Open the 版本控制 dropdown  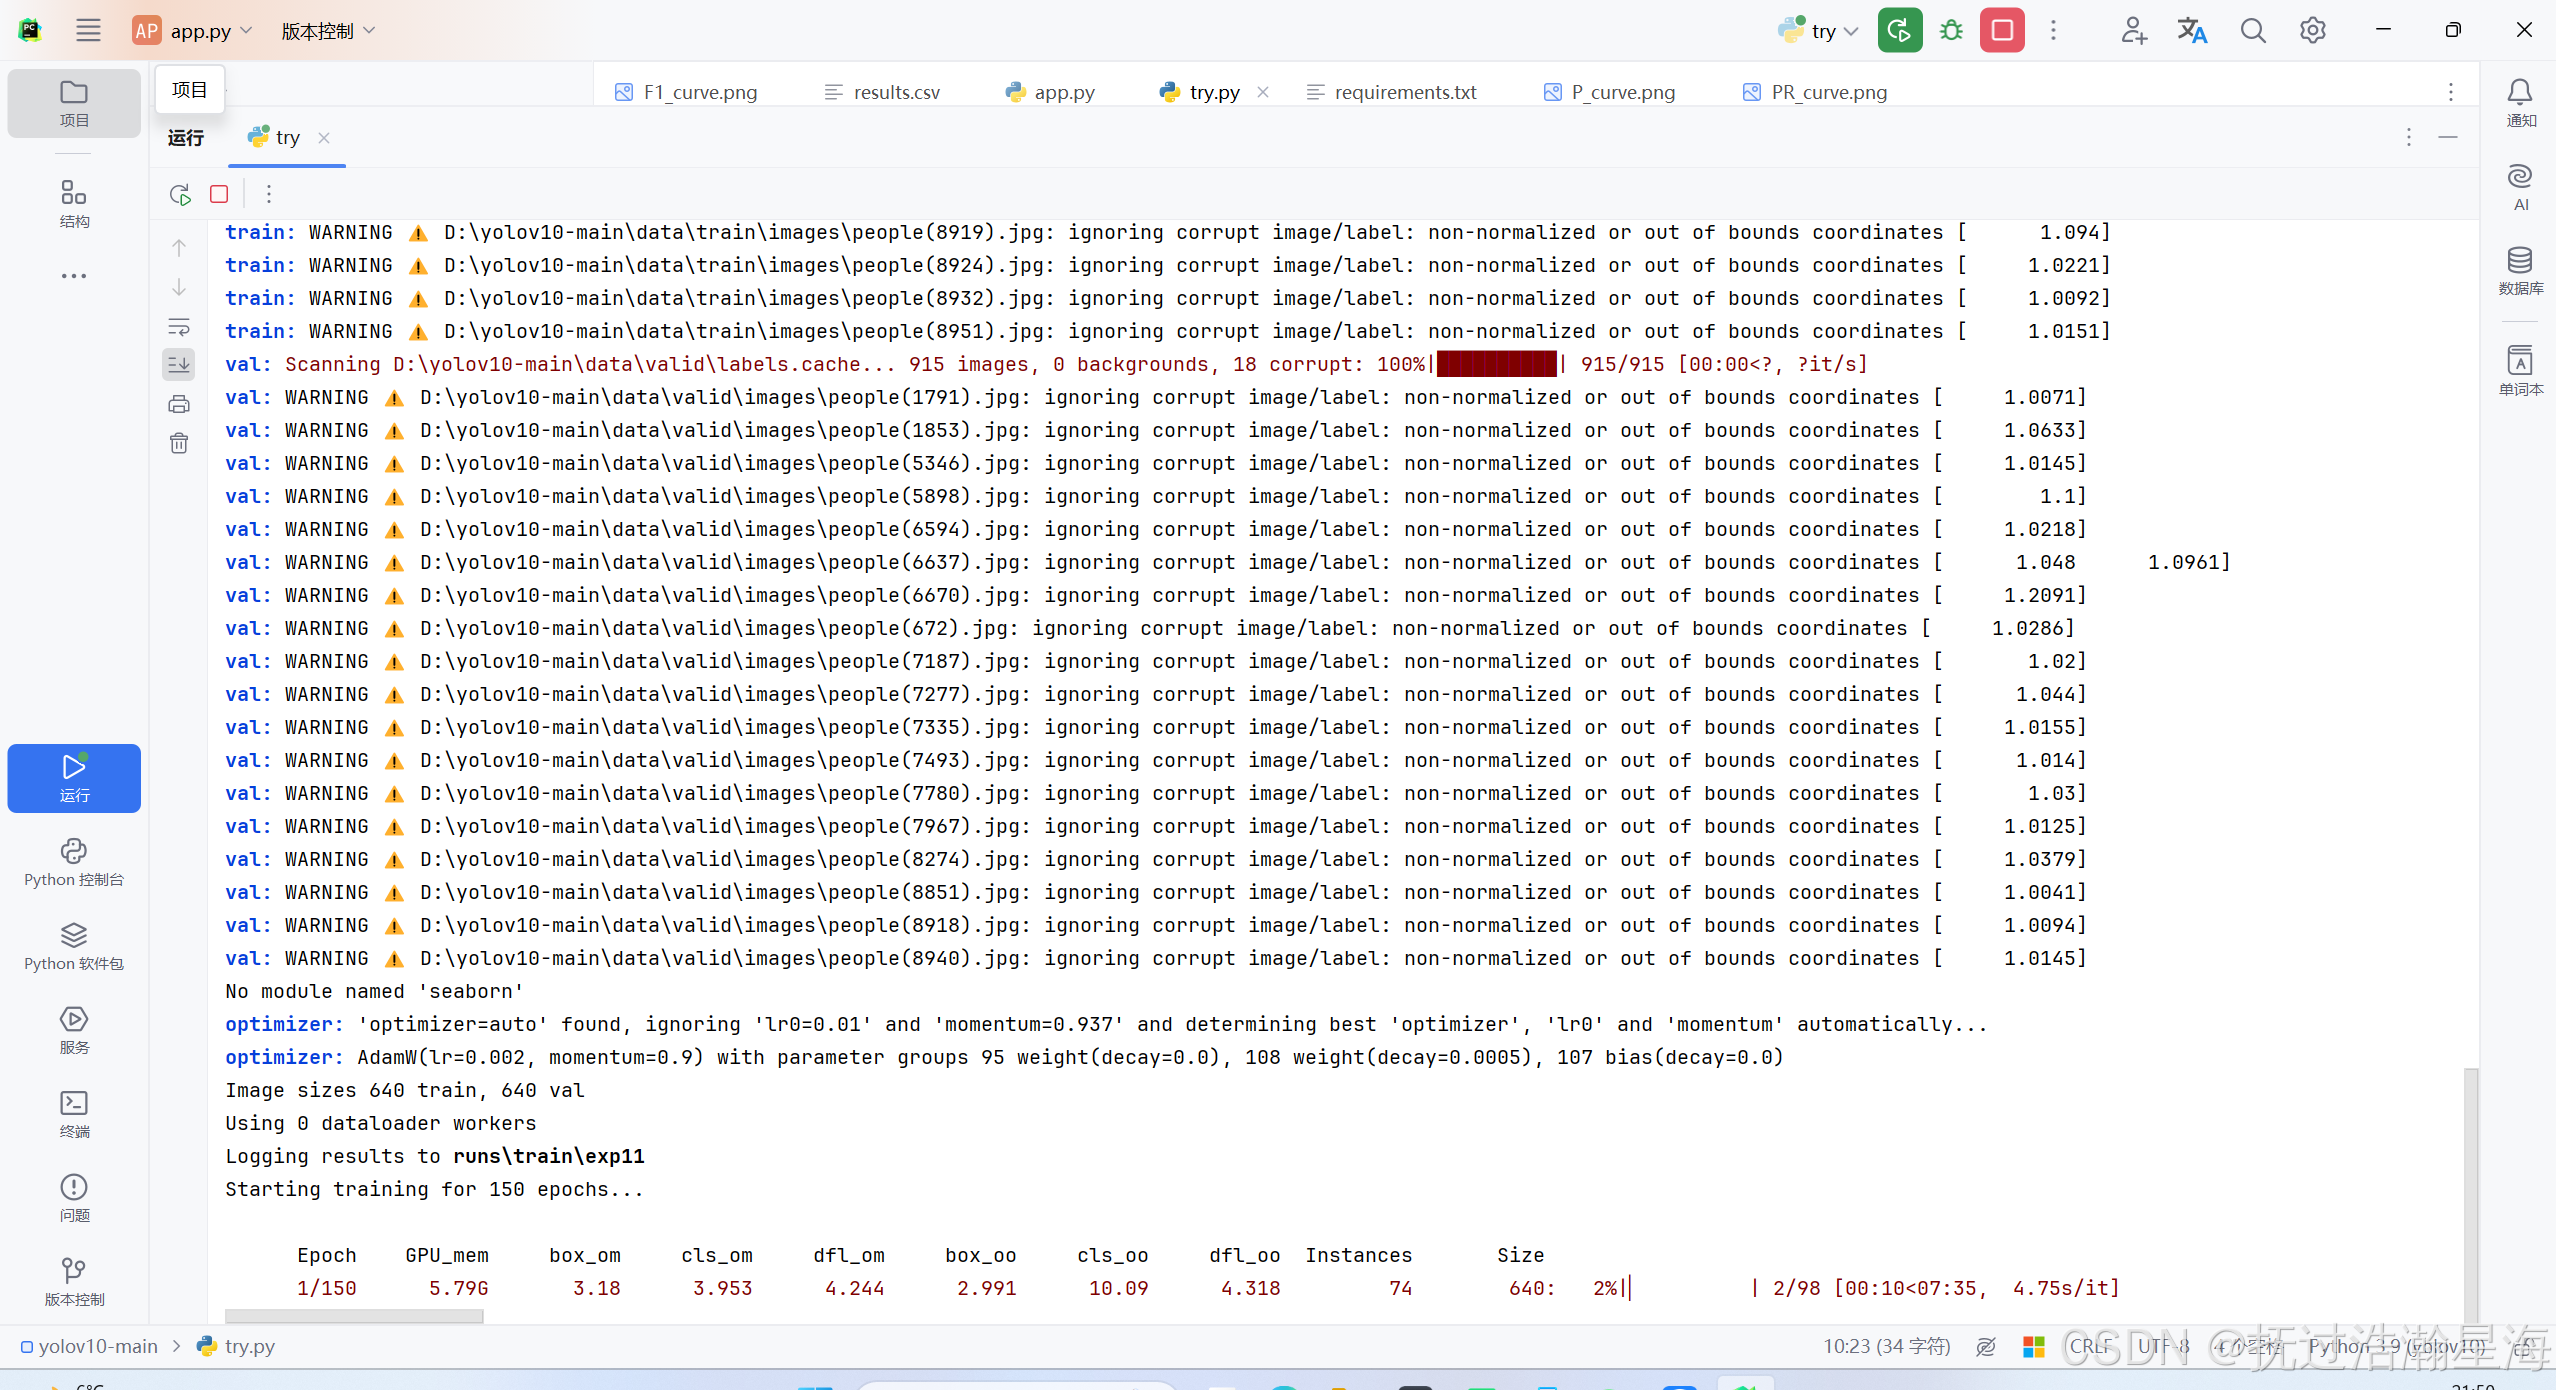327,30
